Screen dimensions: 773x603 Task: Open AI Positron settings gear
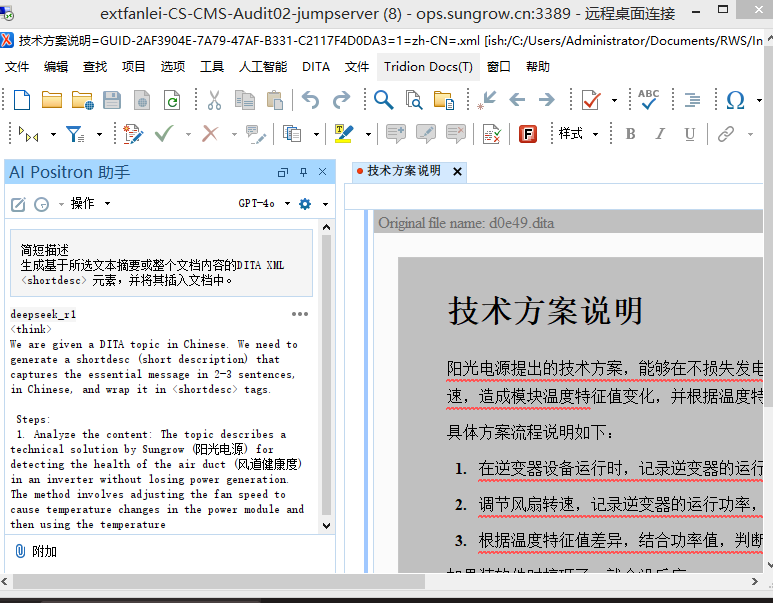tap(305, 204)
